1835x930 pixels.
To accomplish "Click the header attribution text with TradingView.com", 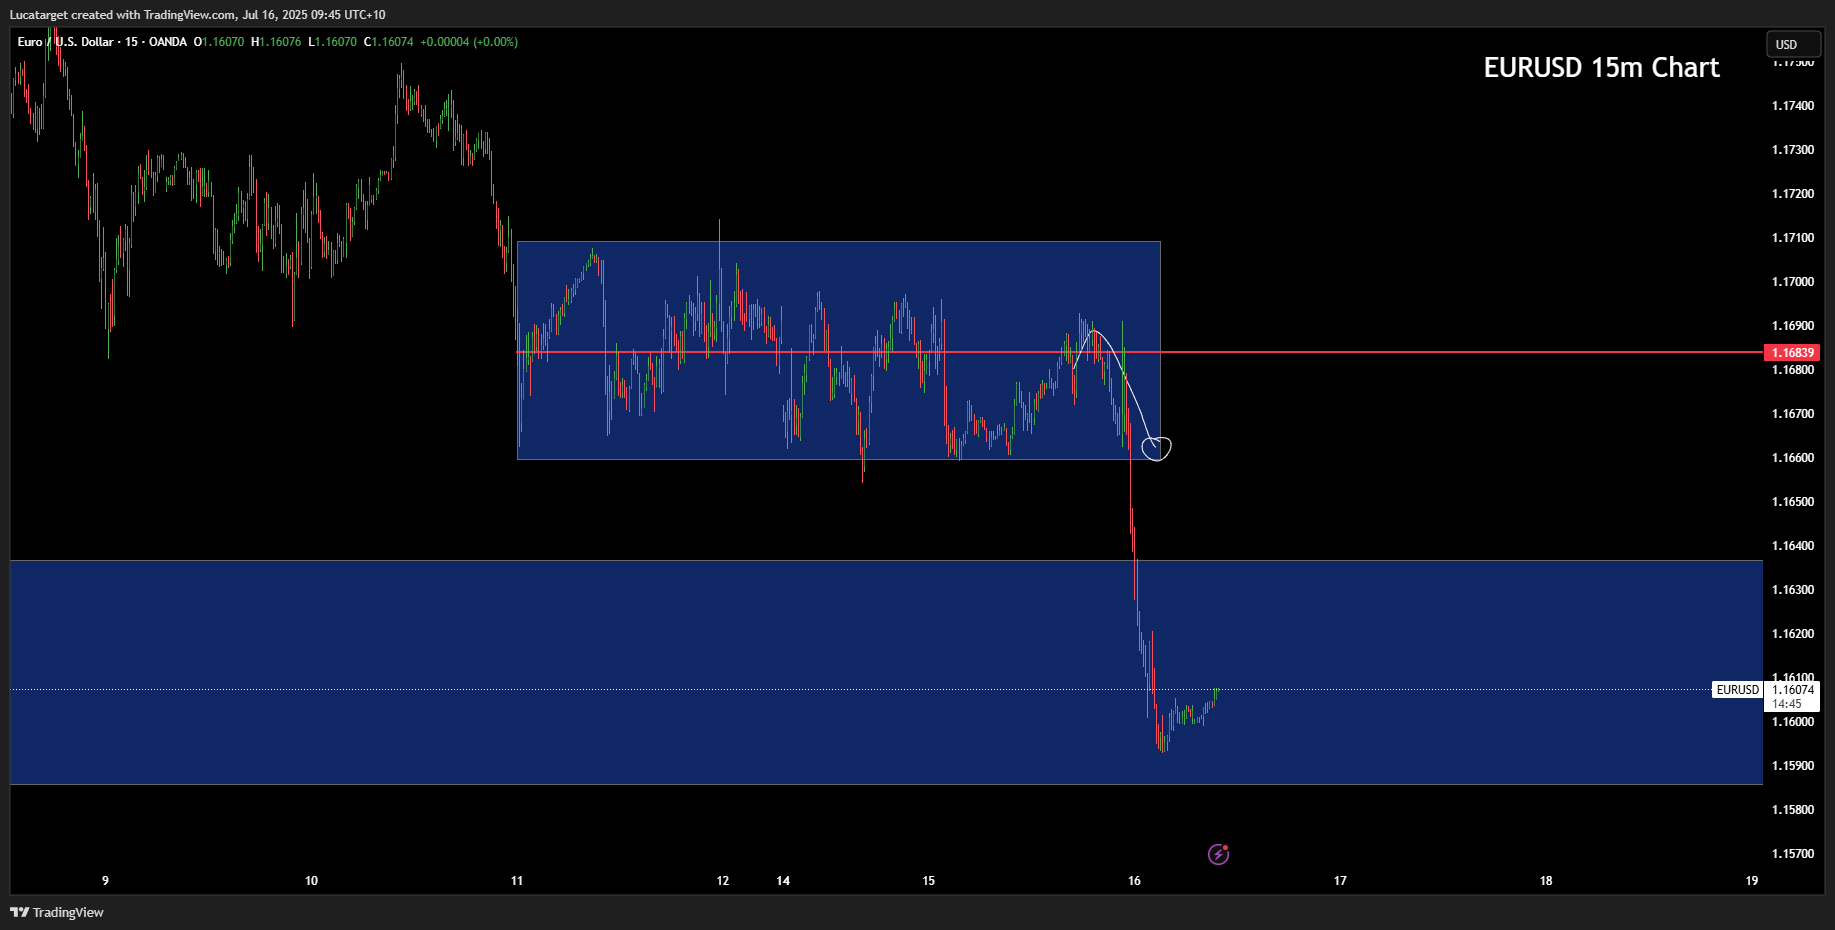I will 197,14.
